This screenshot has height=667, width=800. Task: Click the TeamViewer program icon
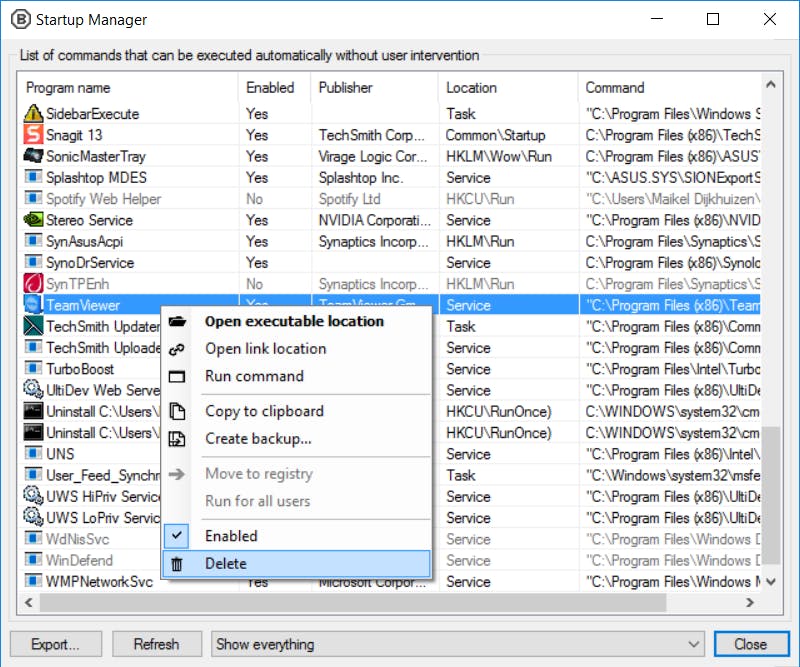(33, 305)
